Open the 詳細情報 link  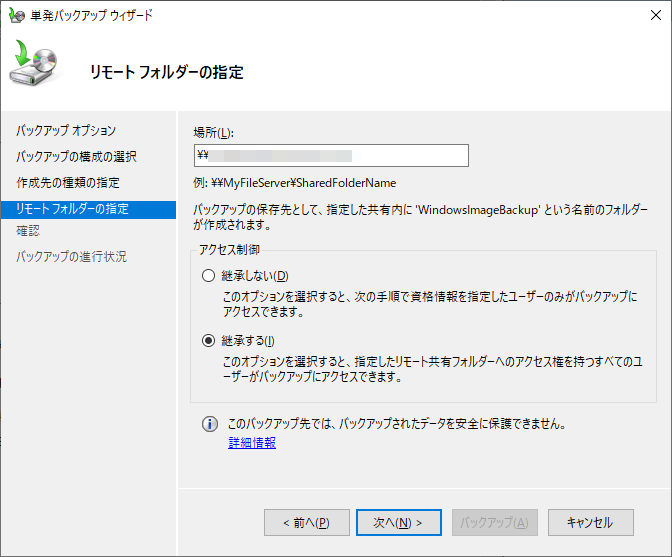tap(252, 443)
